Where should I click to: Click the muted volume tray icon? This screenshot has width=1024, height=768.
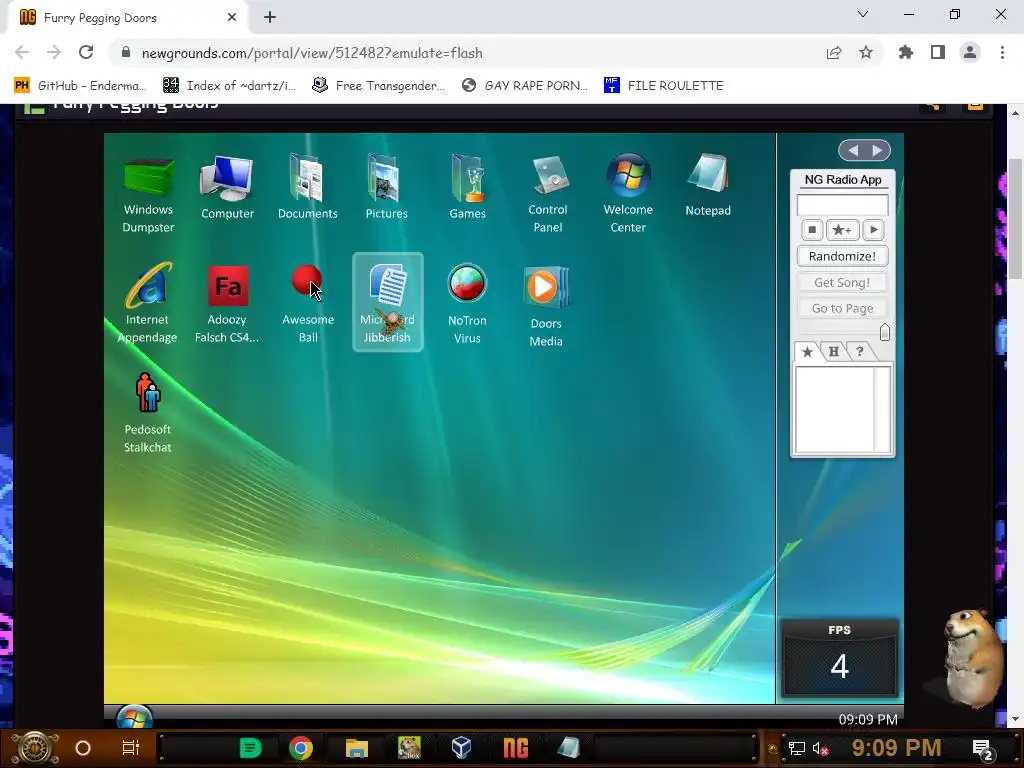[820, 748]
